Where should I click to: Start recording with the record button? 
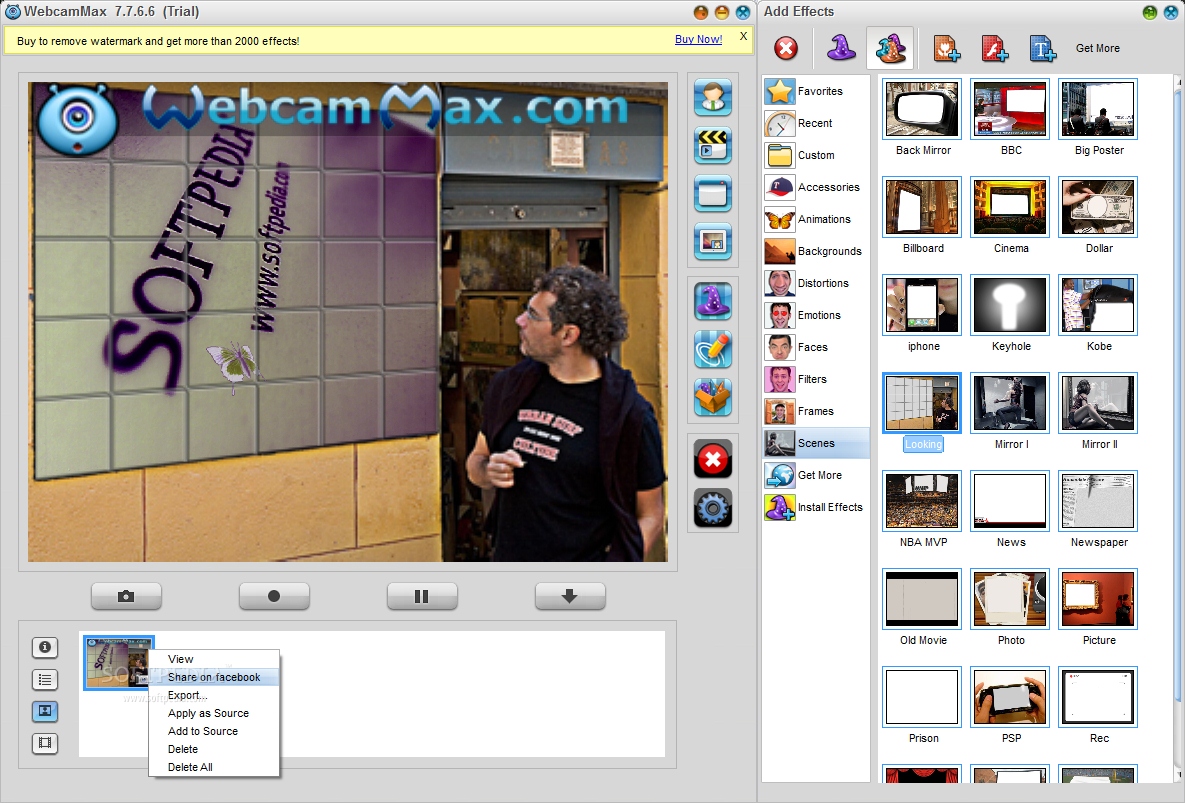[274, 596]
